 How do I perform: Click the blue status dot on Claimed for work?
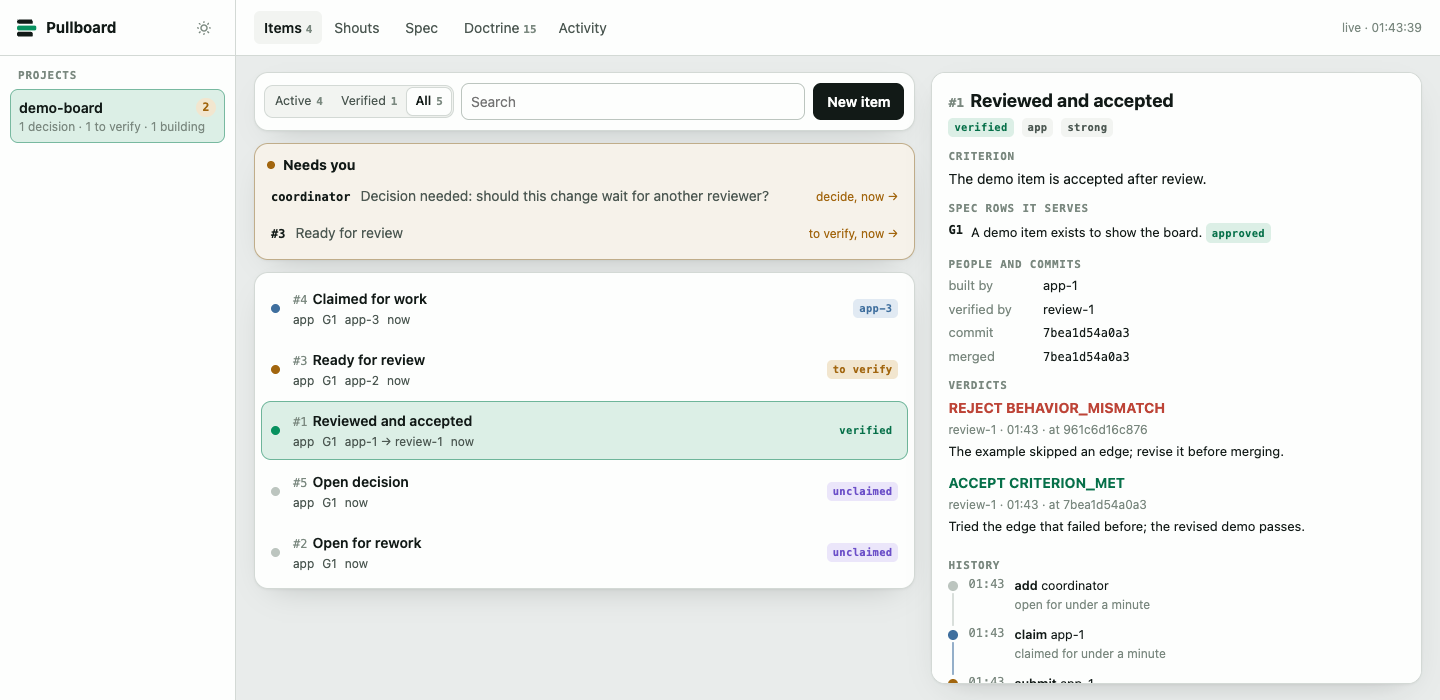click(275, 309)
